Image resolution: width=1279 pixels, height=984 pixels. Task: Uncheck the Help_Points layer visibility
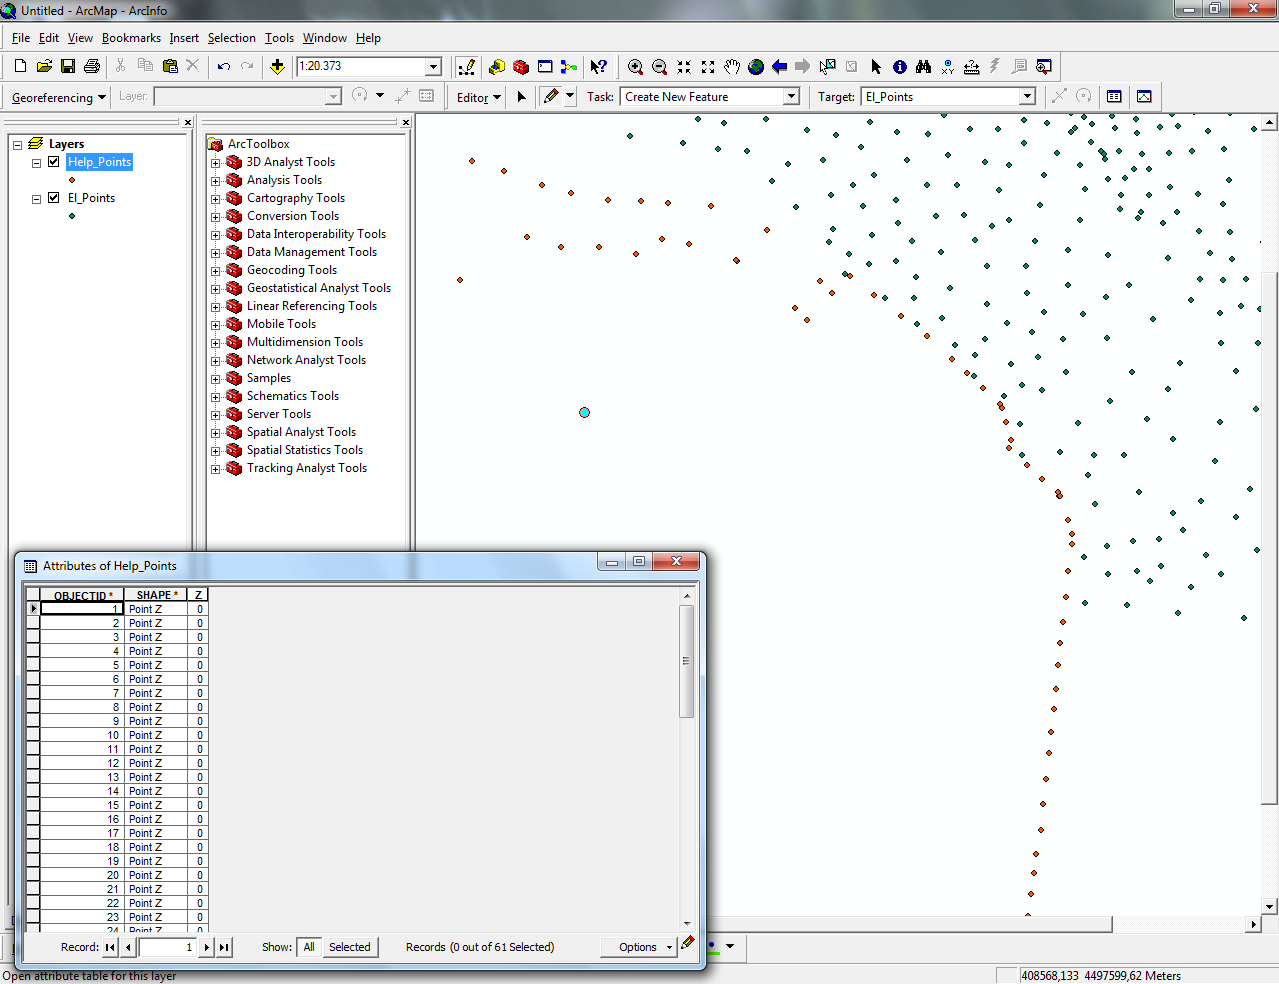pyautogui.click(x=54, y=162)
